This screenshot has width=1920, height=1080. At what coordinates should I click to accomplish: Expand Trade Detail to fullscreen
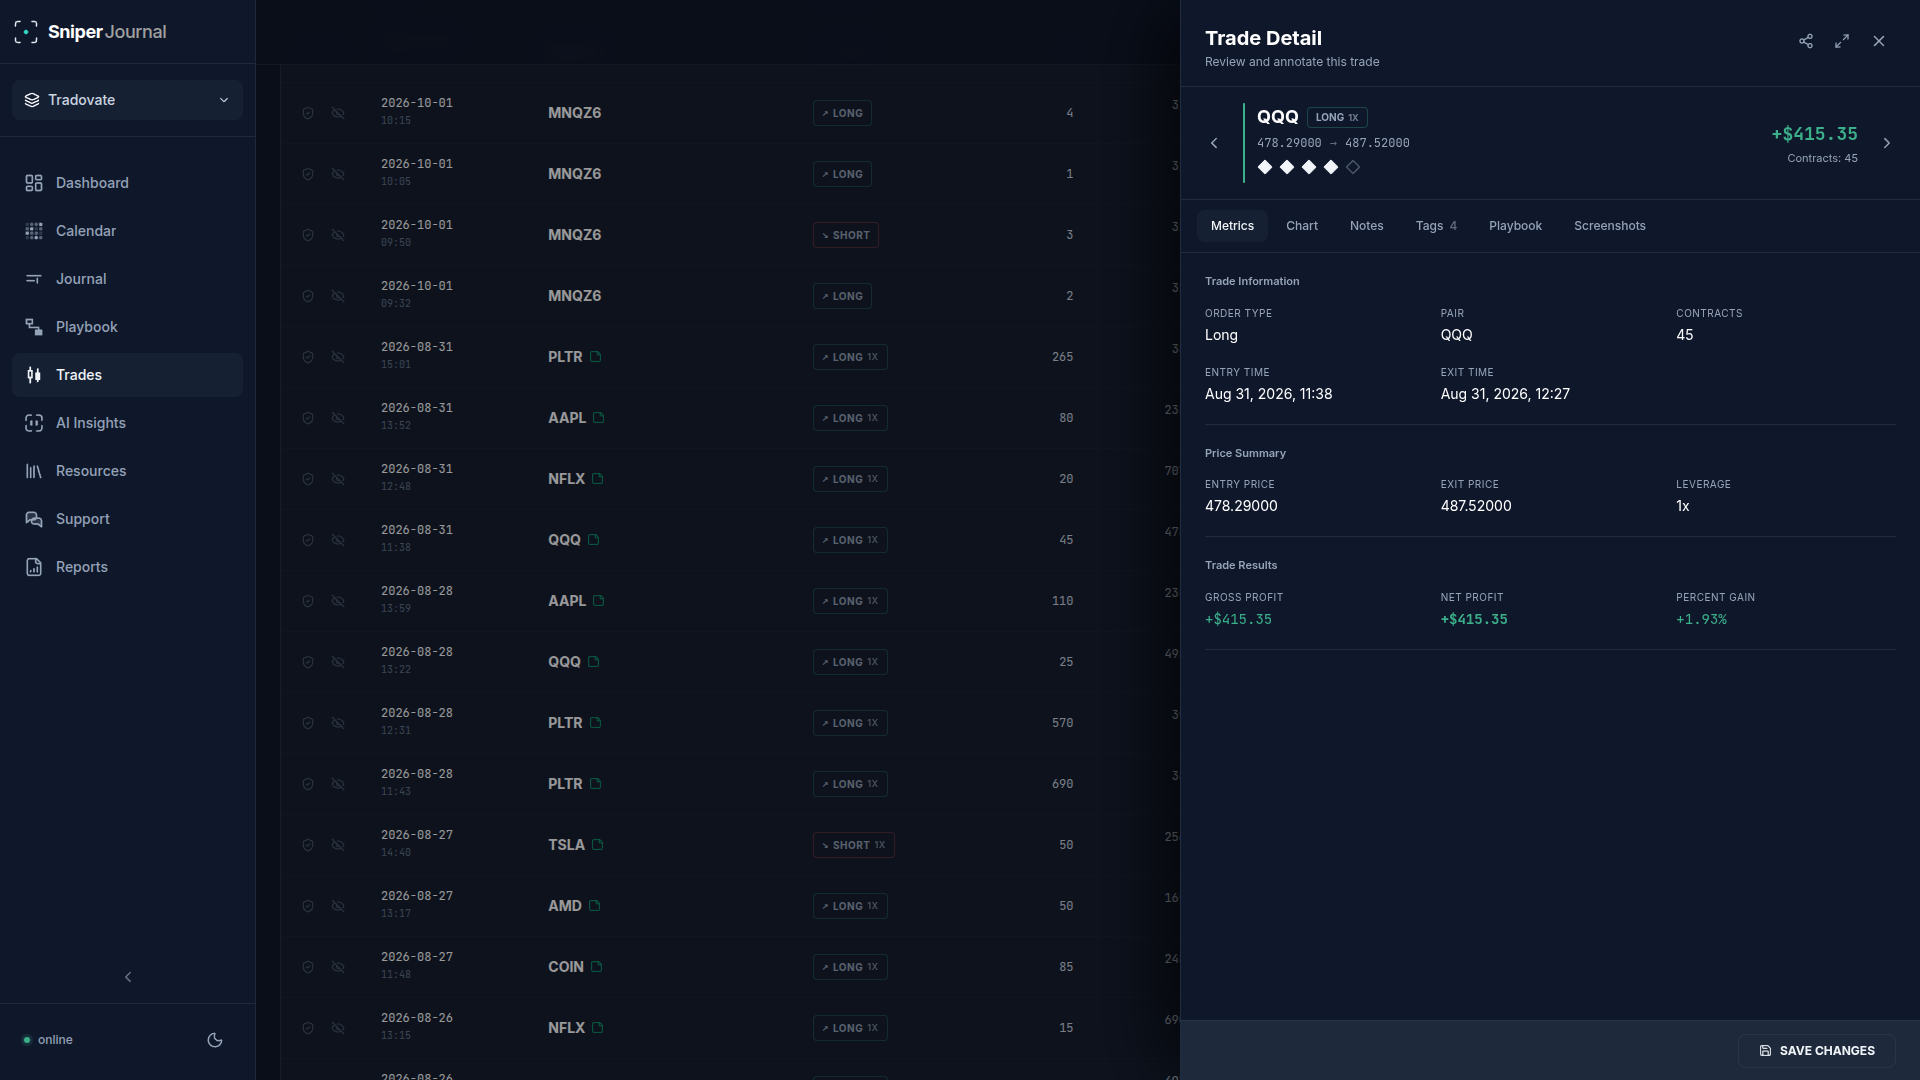[1842, 41]
